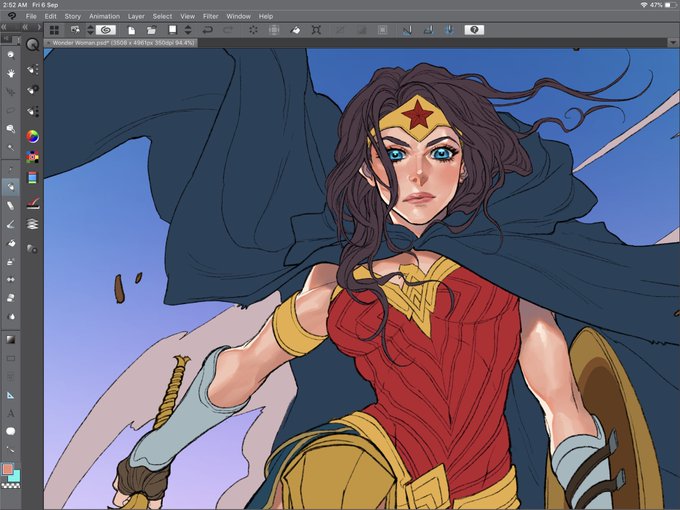Open the Select menu
Image resolution: width=680 pixels, height=510 pixels.
point(162,16)
